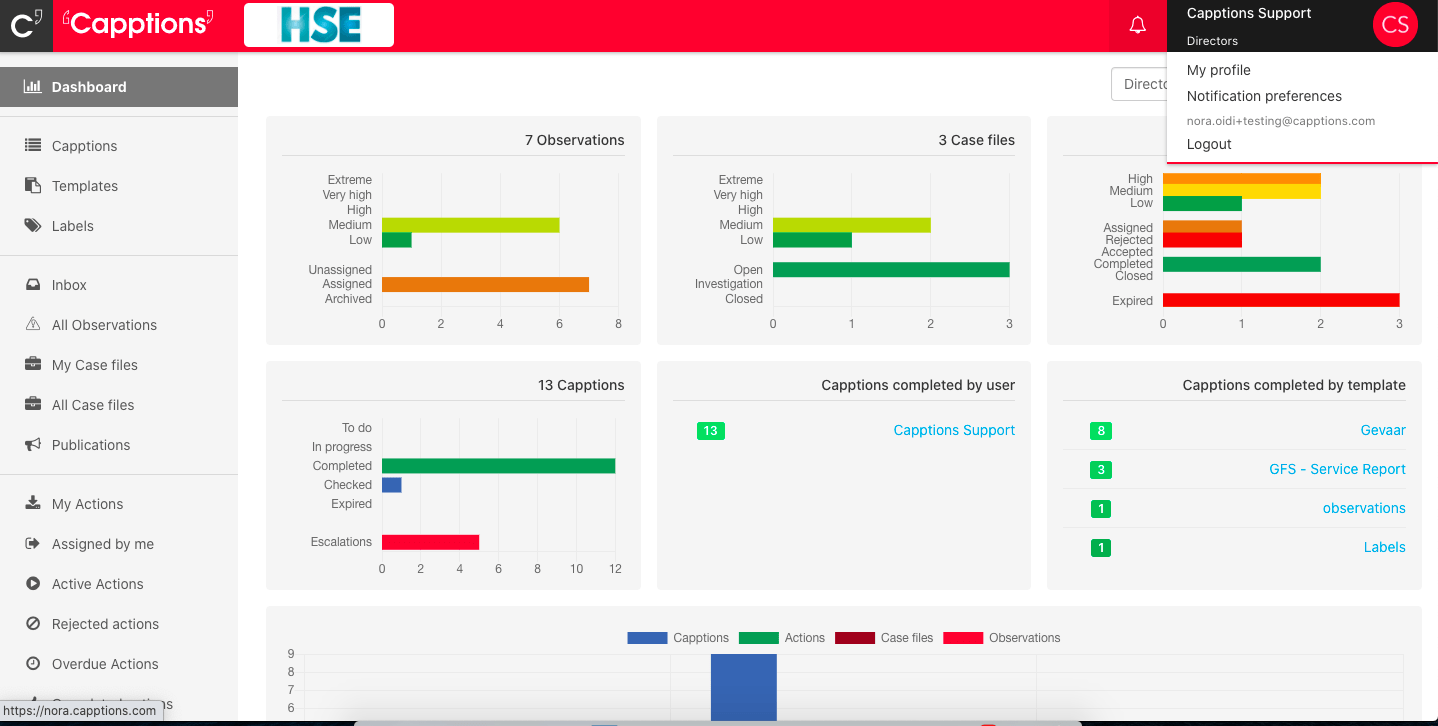Click the 3 badge beside GFS - Service Report
Image resolution: width=1438 pixels, height=726 pixels.
[1101, 470]
